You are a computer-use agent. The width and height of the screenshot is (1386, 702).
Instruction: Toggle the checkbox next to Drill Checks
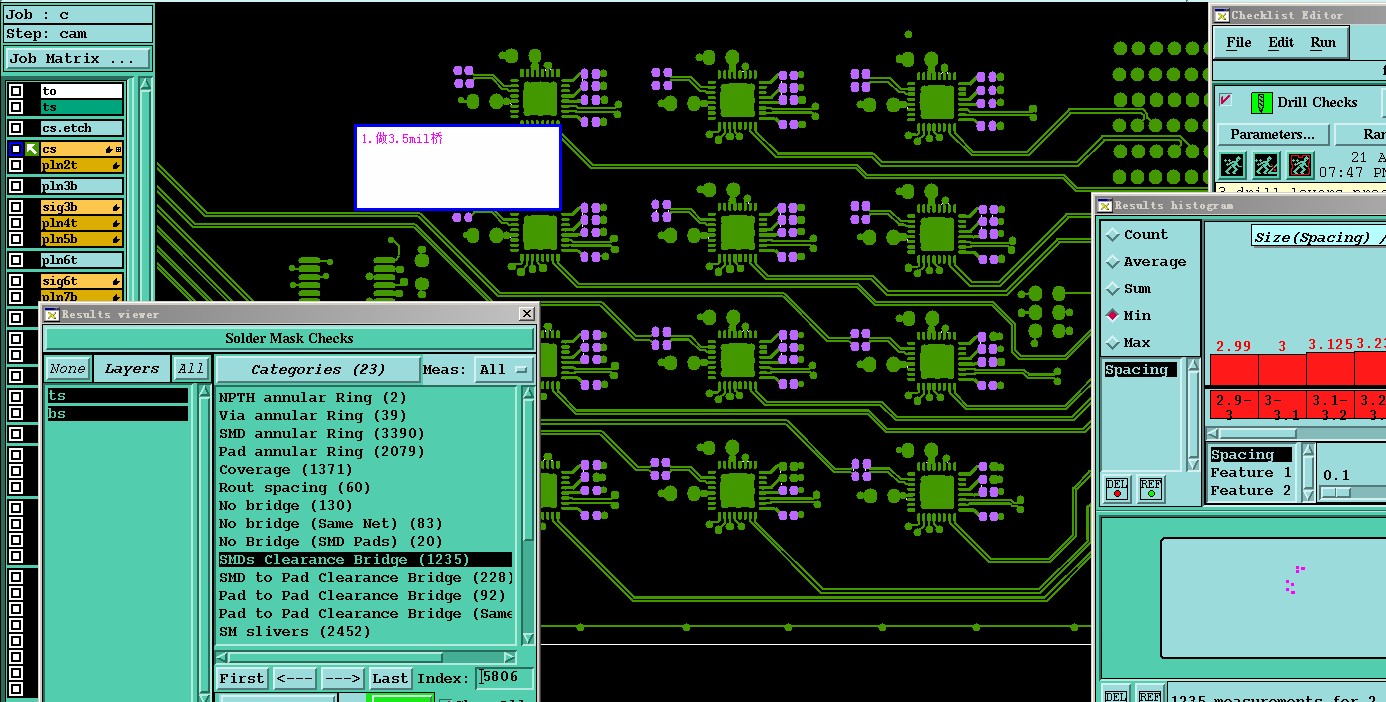coord(1226,101)
